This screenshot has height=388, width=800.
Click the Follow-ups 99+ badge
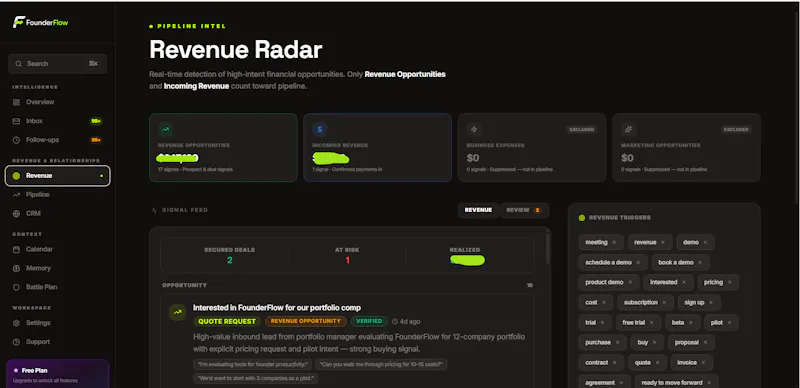pos(96,140)
